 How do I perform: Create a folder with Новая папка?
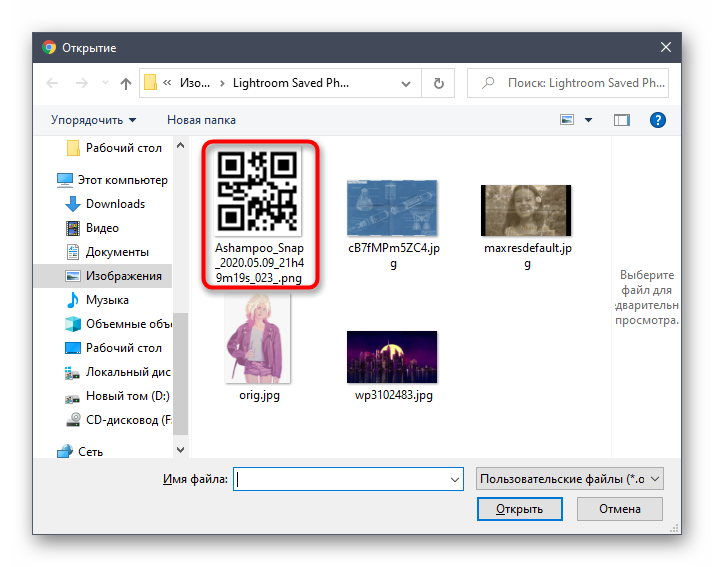pyautogui.click(x=201, y=120)
